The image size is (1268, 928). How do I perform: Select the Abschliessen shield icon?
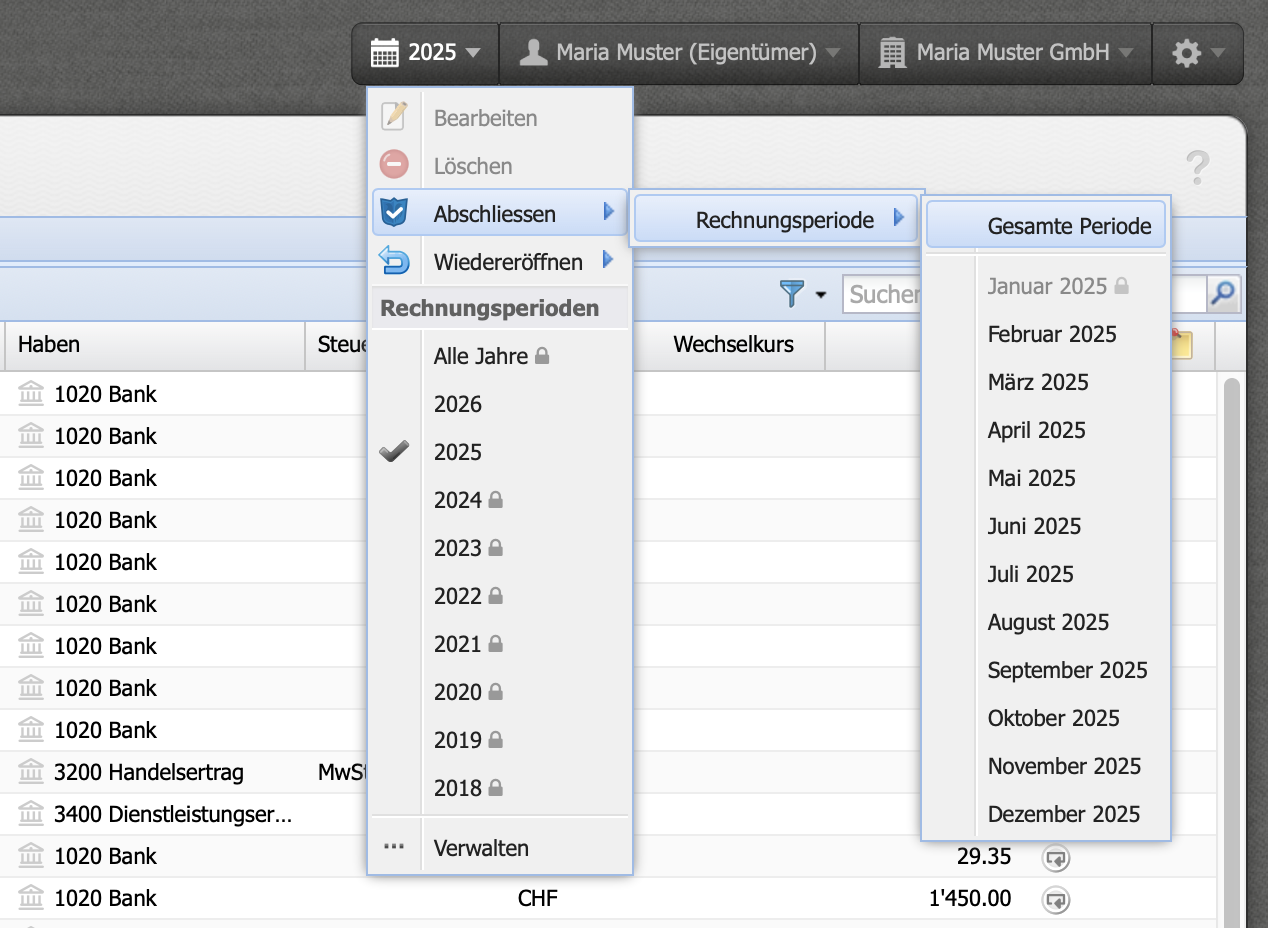tap(396, 213)
